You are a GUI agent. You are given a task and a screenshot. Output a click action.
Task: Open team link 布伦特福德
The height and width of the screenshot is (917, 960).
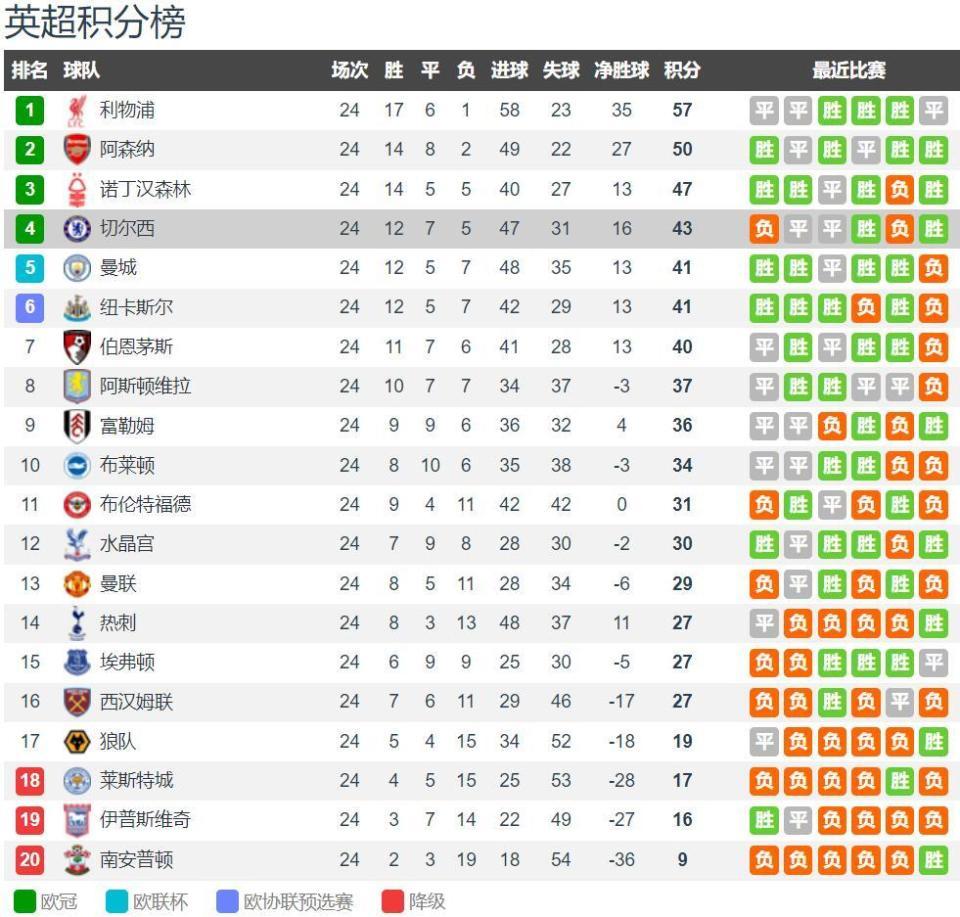point(144,505)
